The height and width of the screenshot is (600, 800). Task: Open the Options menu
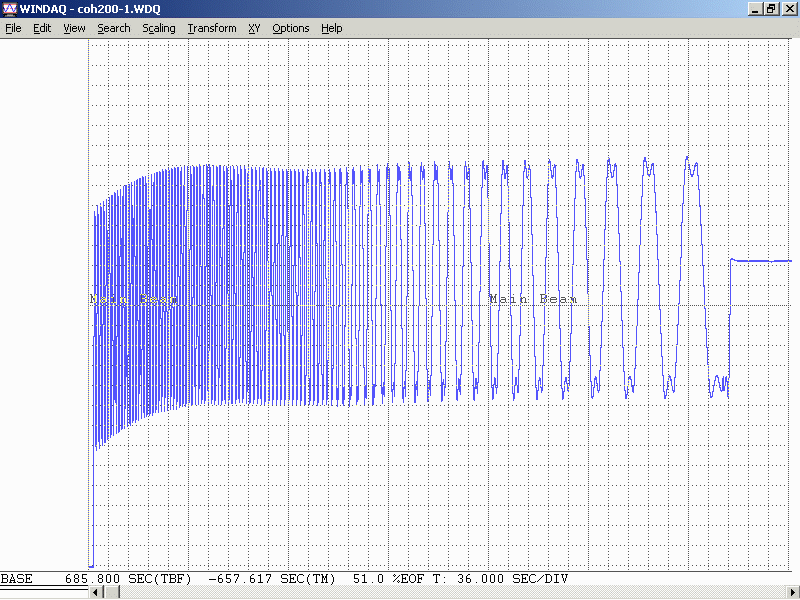pos(290,28)
